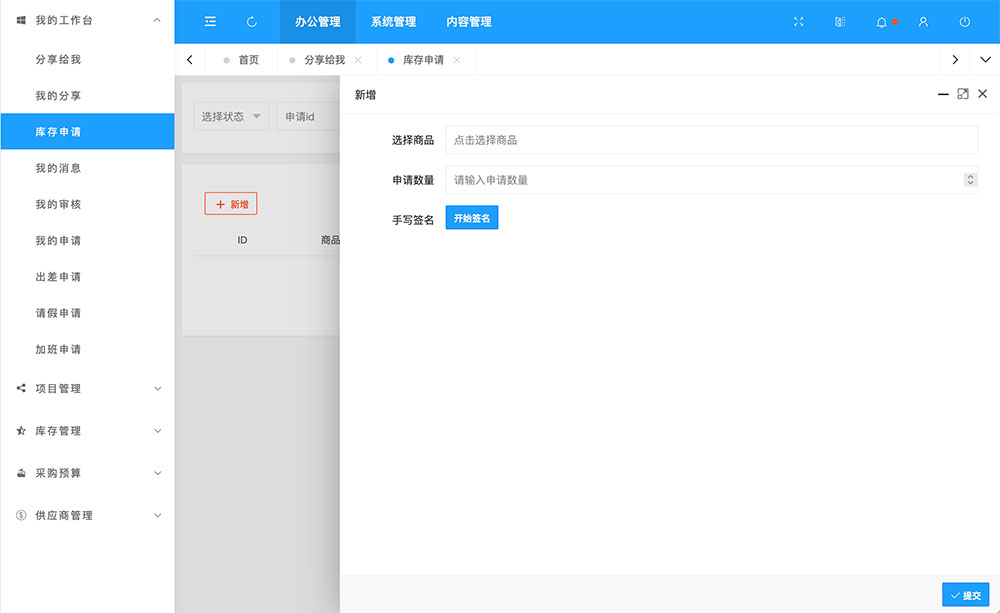Click the 供应商管理 dollar icon
Viewport: 1000px width, 613px height.
tap(21, 515)
